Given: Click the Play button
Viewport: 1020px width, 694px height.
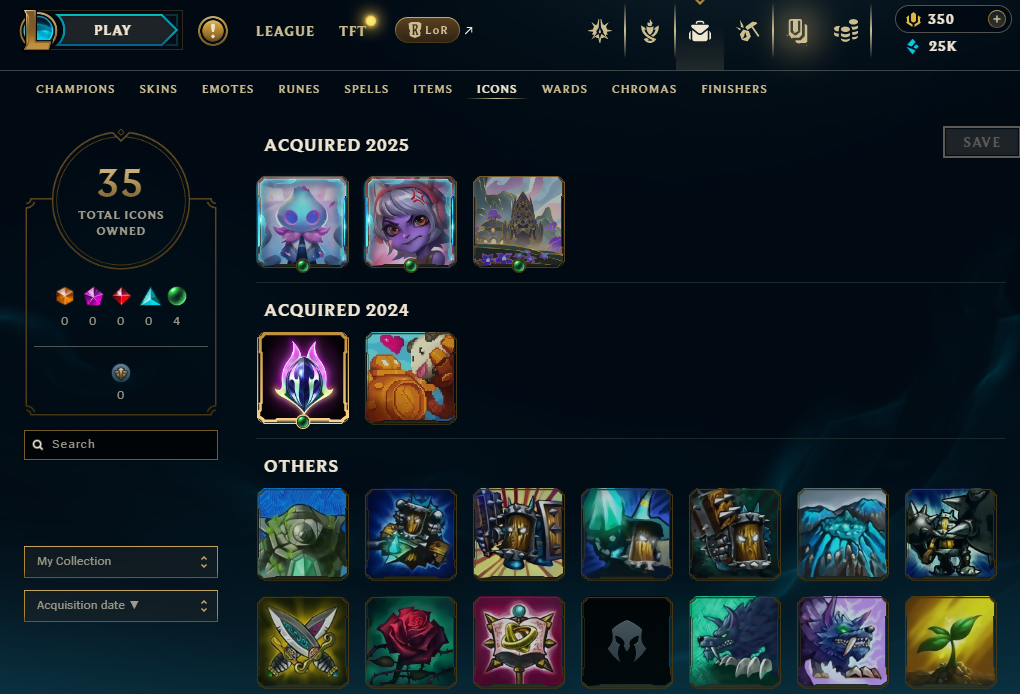Looking at the screenshot, I should point(113,30).
